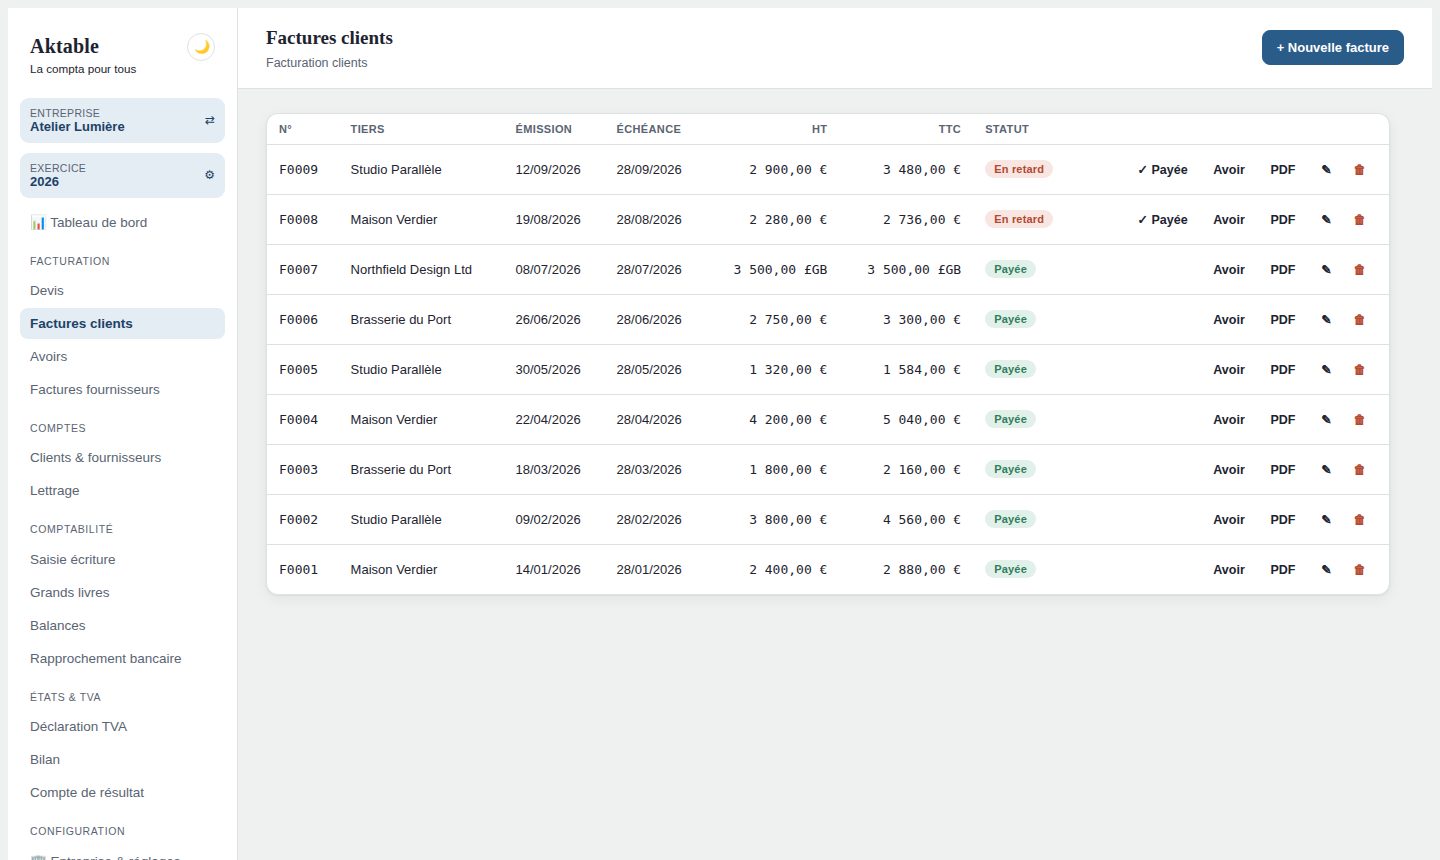The image size is (1440, 860).
Task: Click the Payée status badge of F0005
Action: coord(1010,370)
